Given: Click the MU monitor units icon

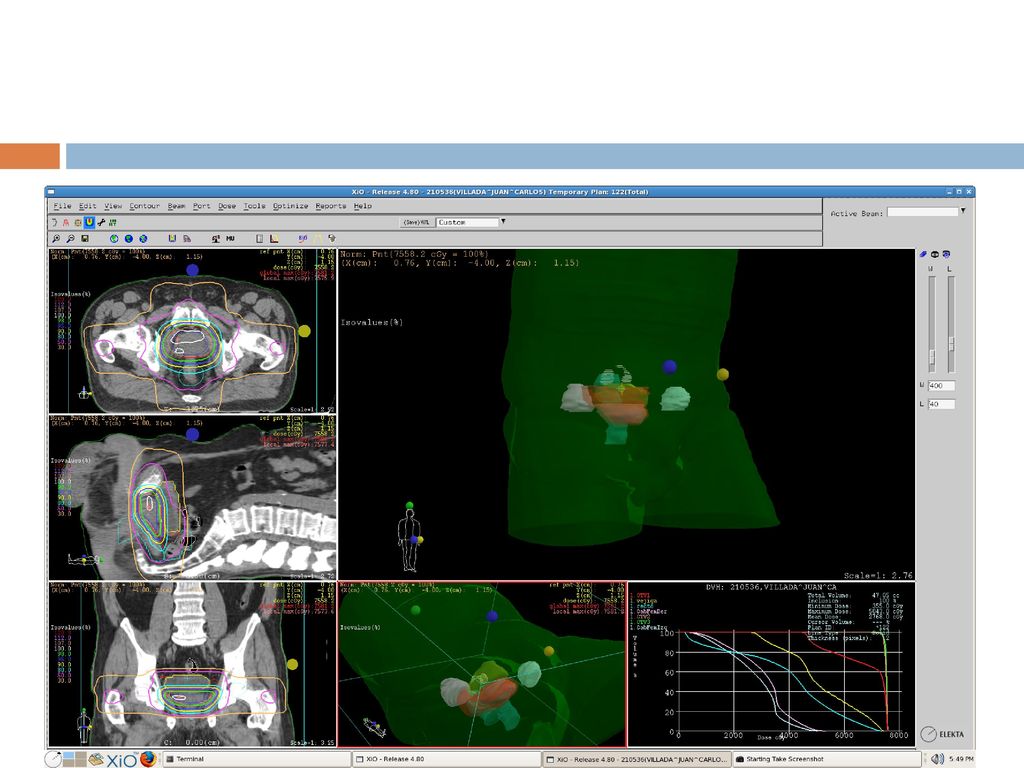Looking at the screenshot, I should (x=230, y=239).
